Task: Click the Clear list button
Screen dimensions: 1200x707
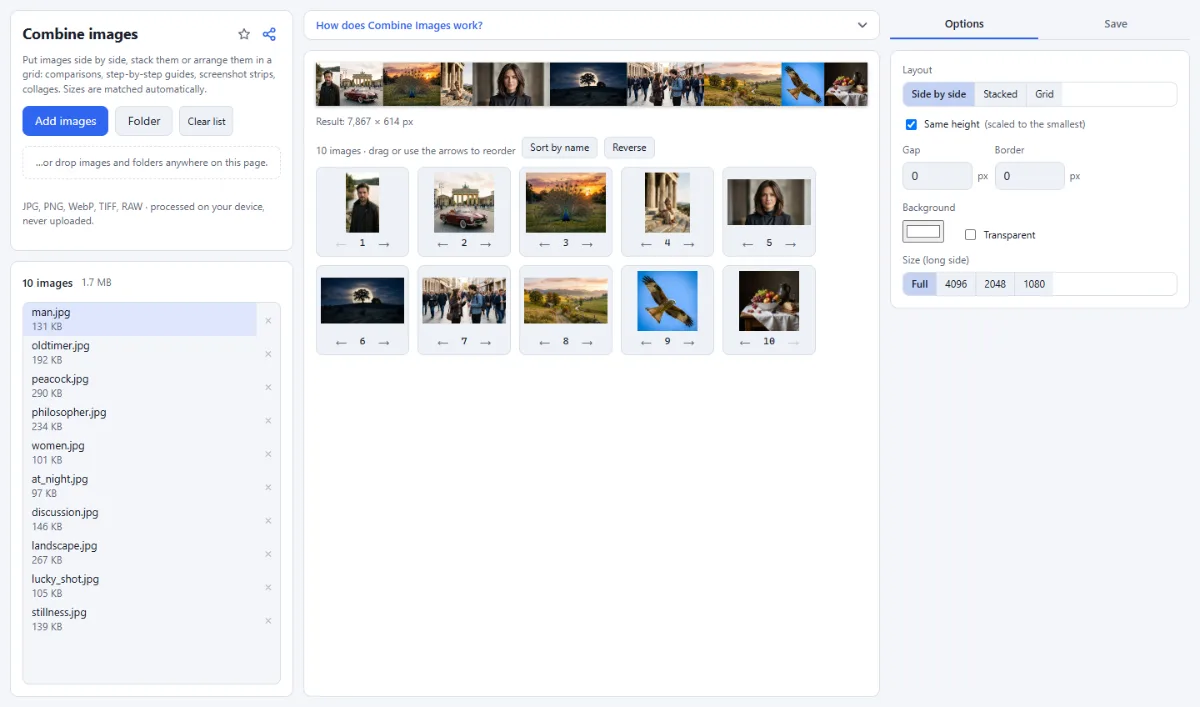Action: pyautogui.click(x=206, y=121)
